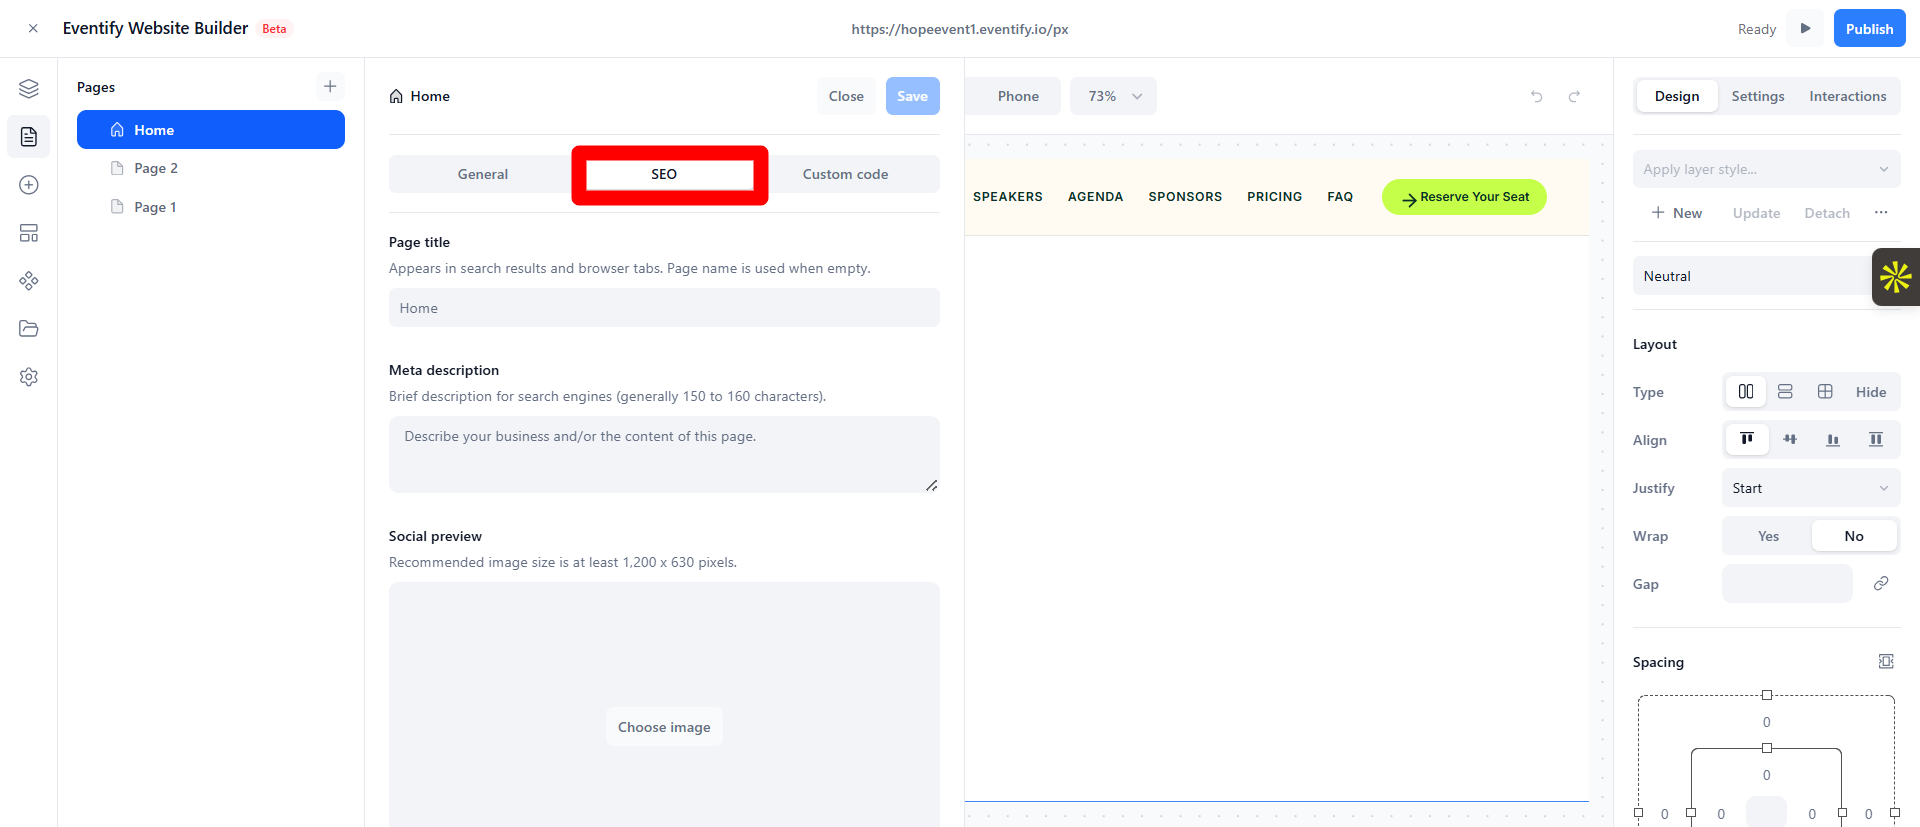Open the 73% zoom dropdown
This screenshot has width=1920, height=827.
(1113, 96)
